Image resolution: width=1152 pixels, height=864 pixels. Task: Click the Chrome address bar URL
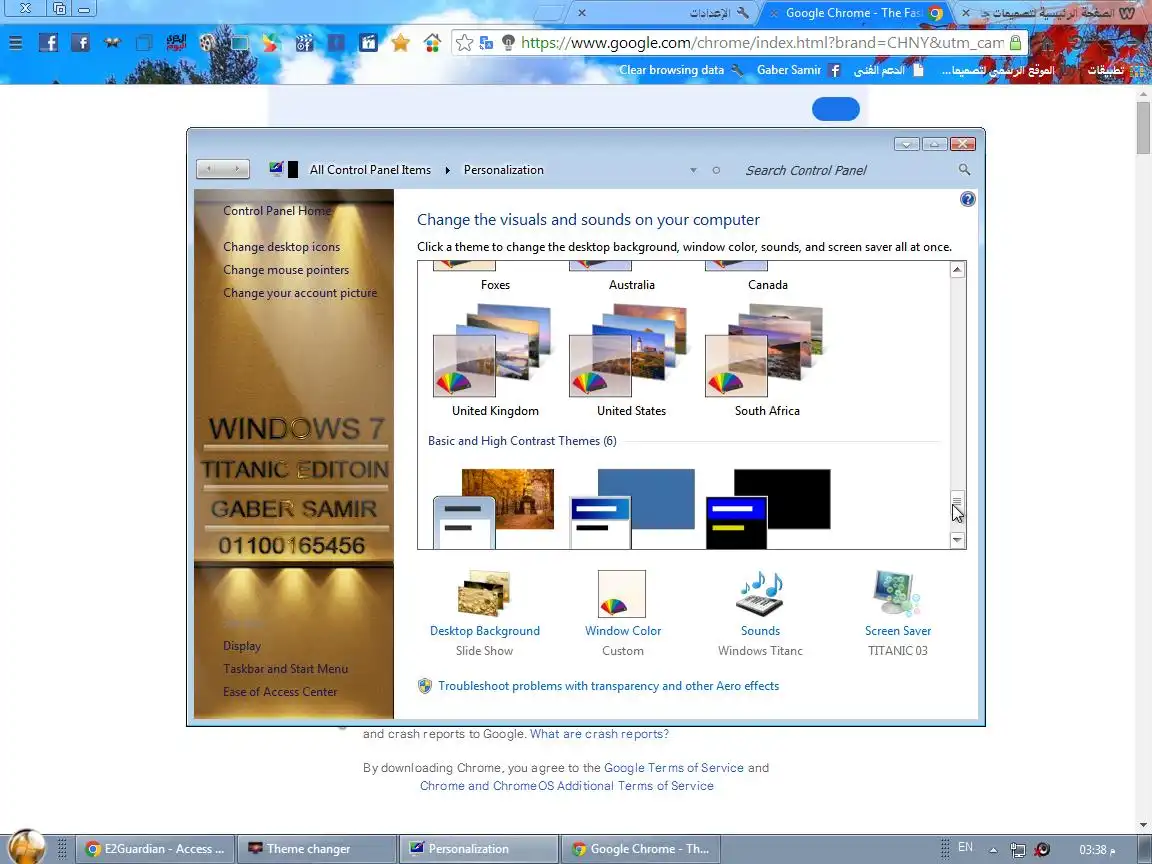point(762,43)
